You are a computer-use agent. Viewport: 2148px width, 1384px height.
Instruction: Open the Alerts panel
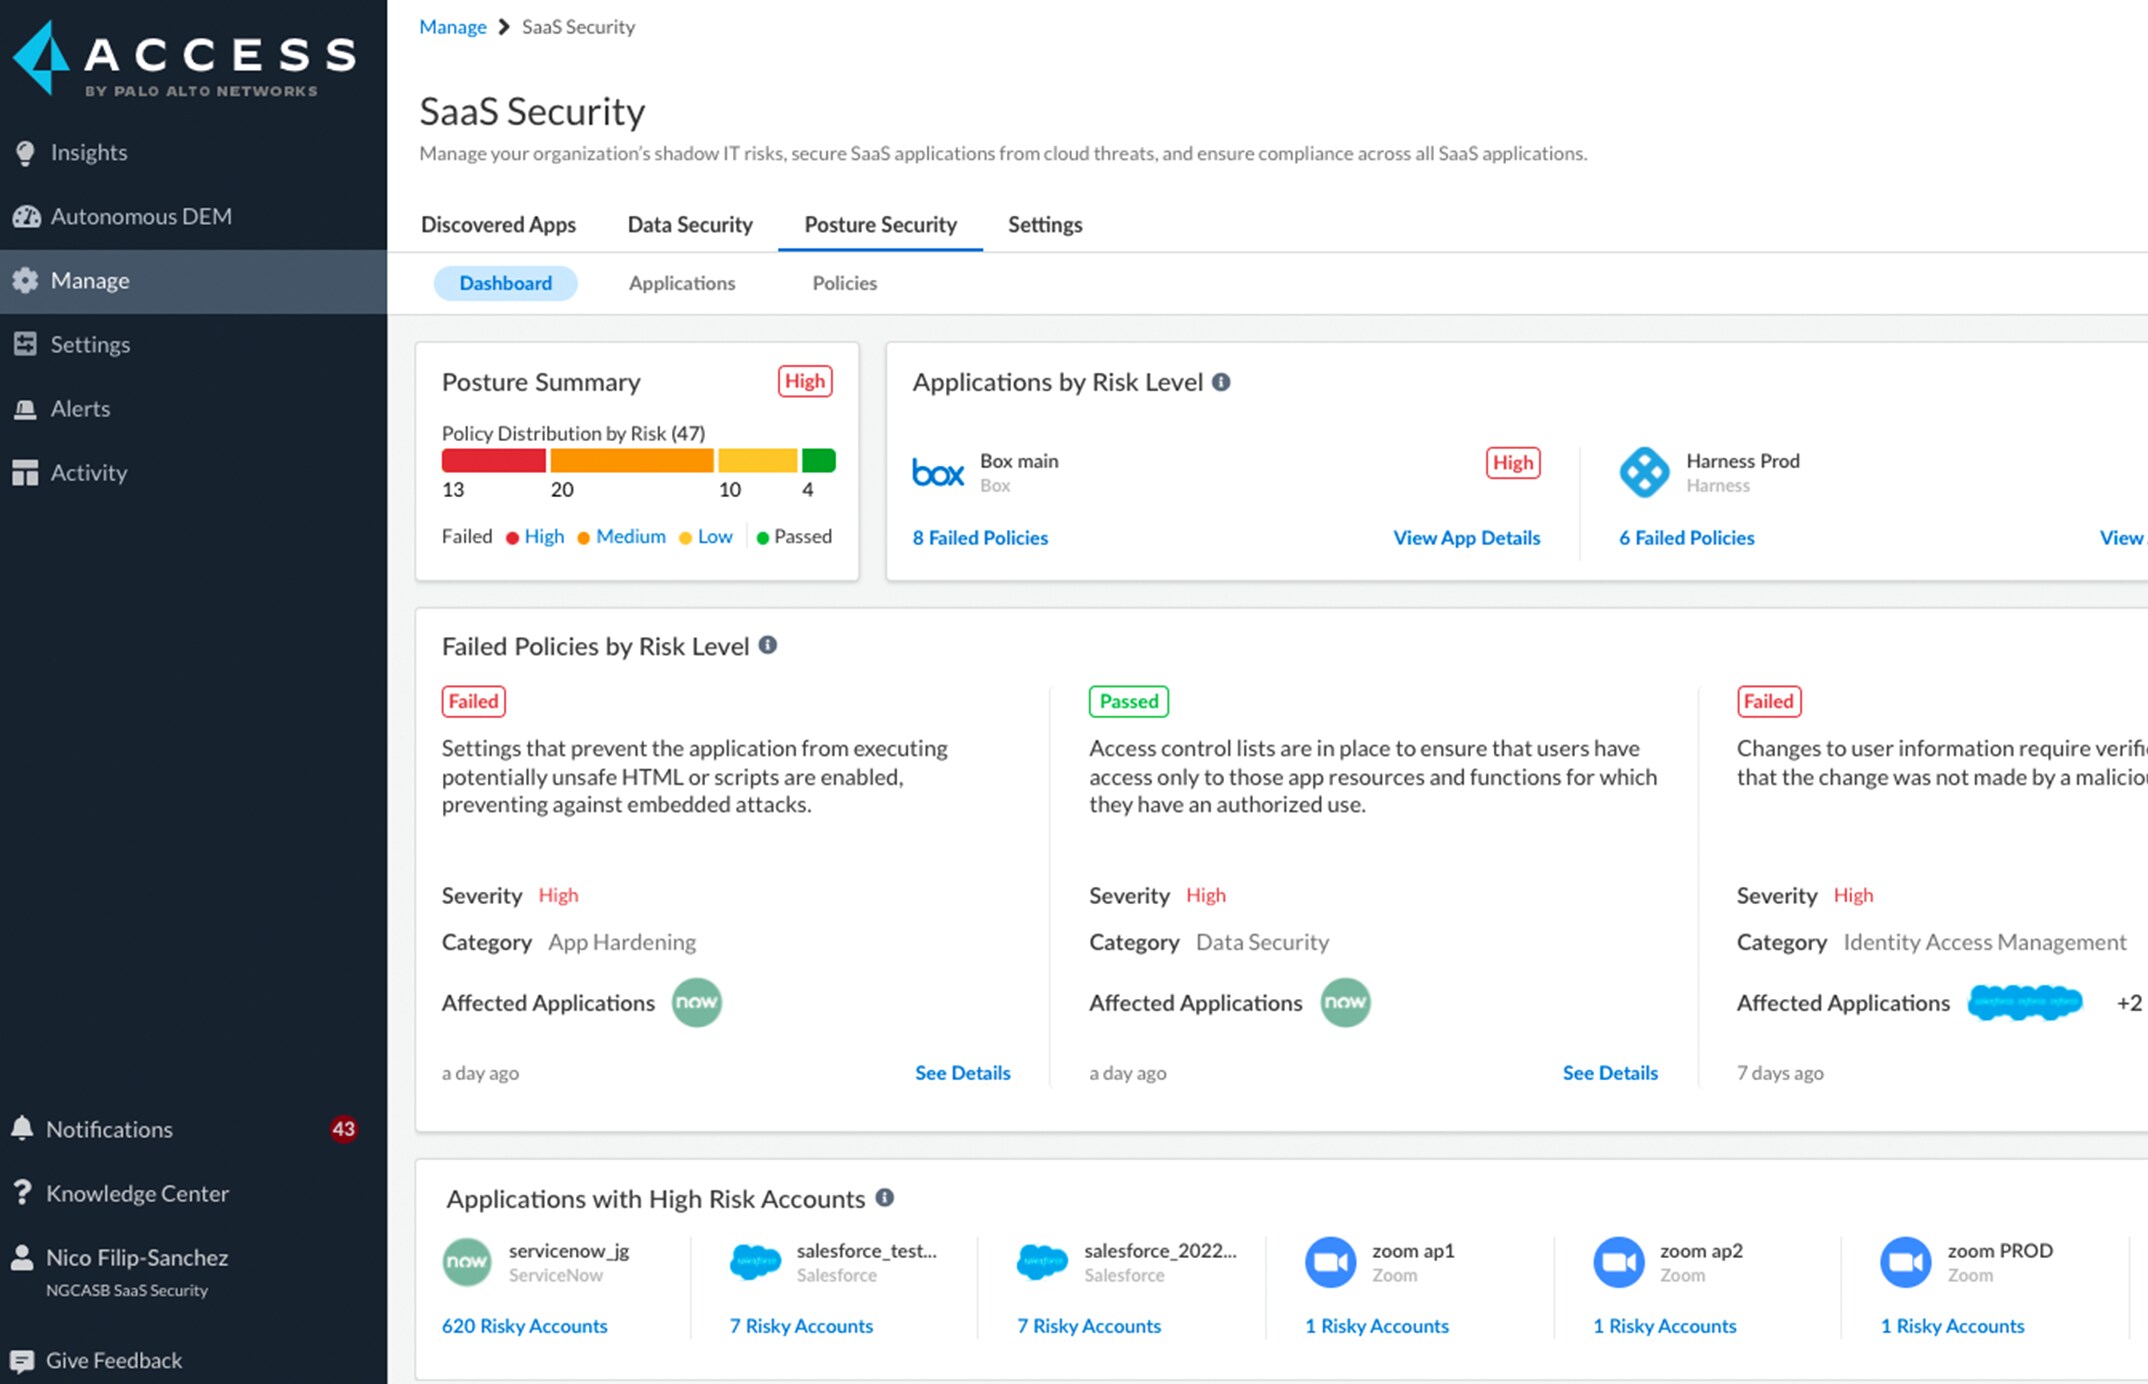pos(81,408)
